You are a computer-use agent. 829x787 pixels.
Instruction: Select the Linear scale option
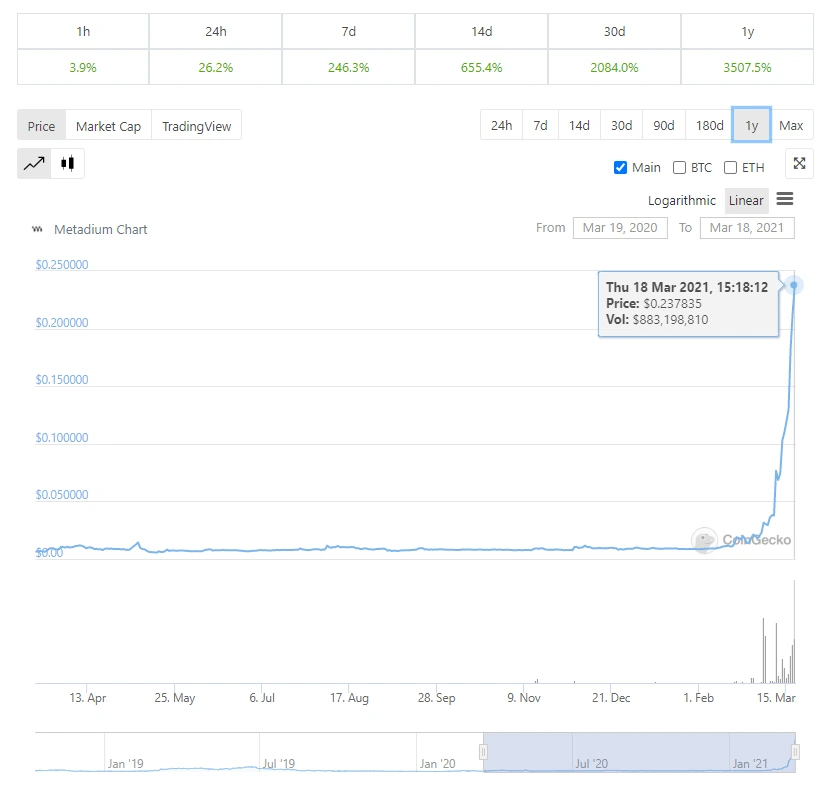(746, 201)
